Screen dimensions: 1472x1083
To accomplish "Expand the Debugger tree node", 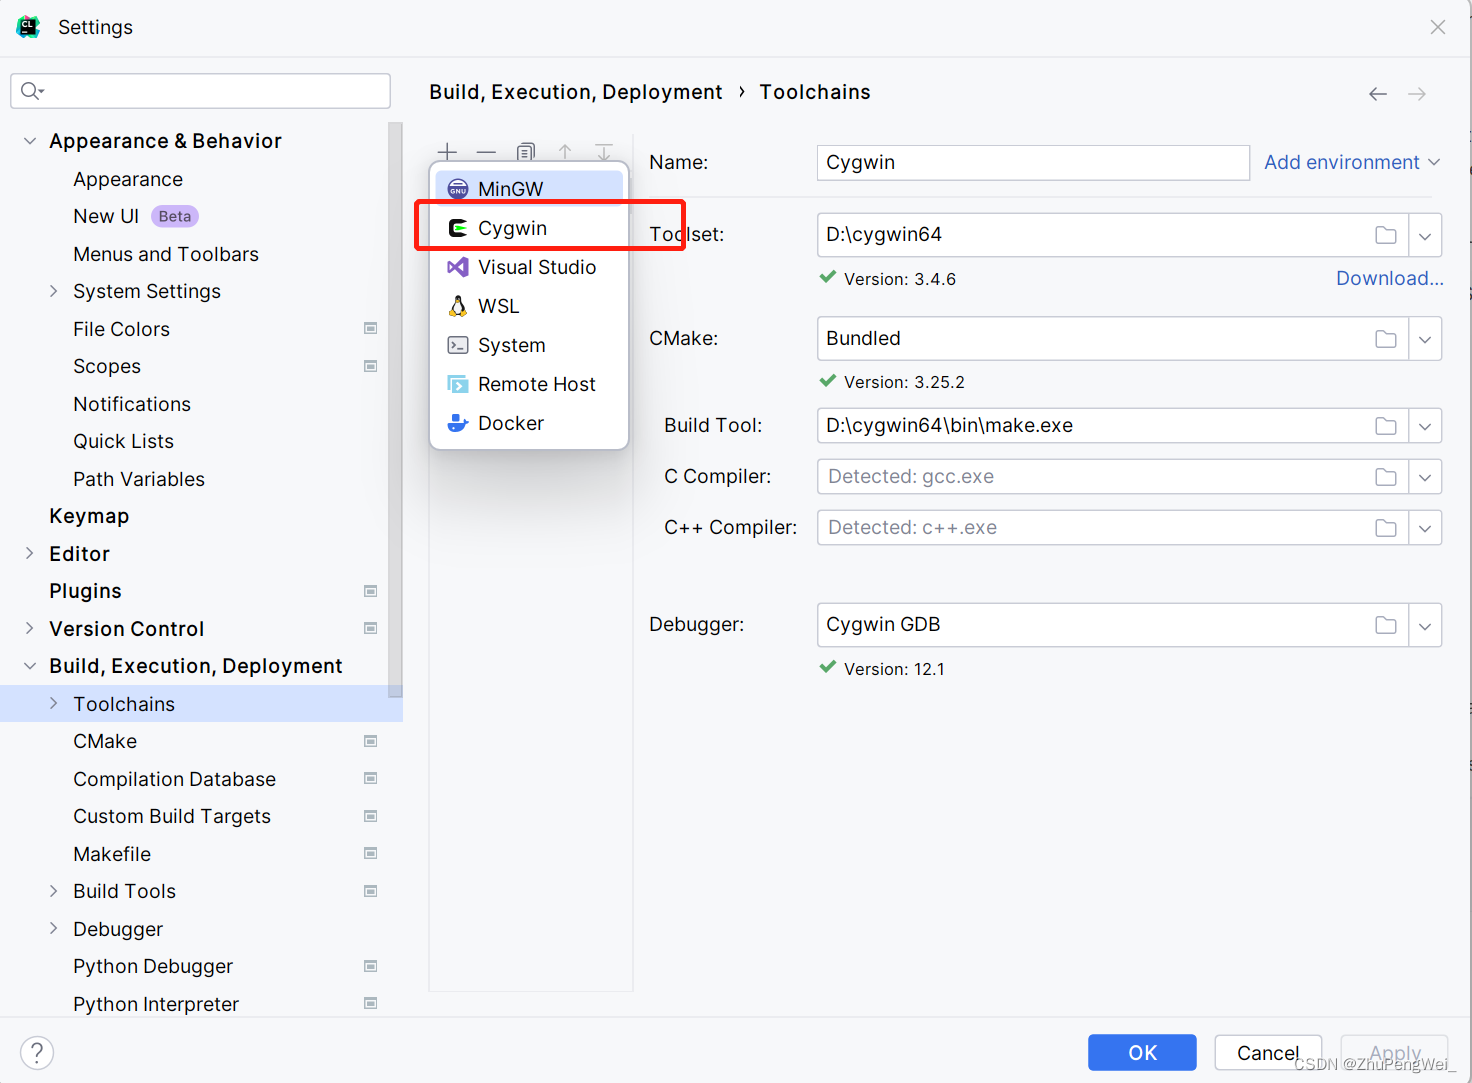I will click(54, 928).
